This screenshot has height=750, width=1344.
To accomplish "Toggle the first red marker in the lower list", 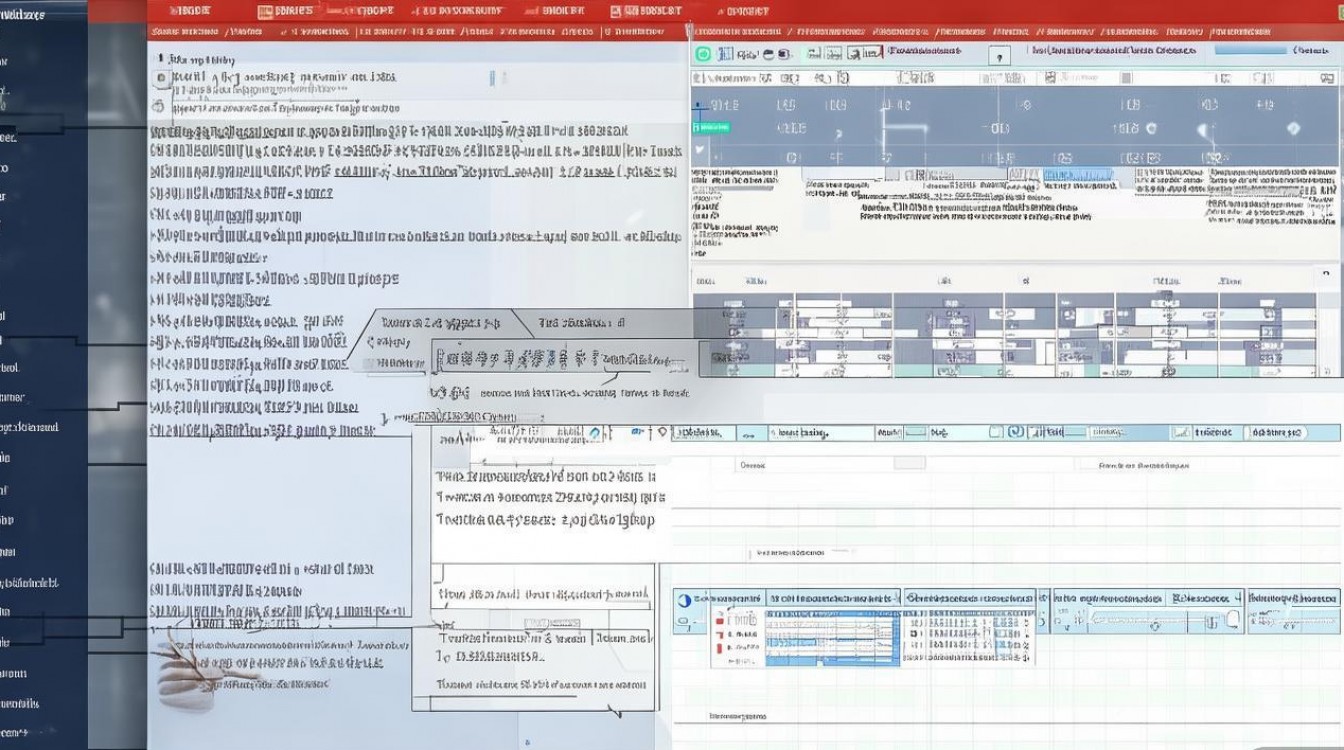I will pos(718,620).
